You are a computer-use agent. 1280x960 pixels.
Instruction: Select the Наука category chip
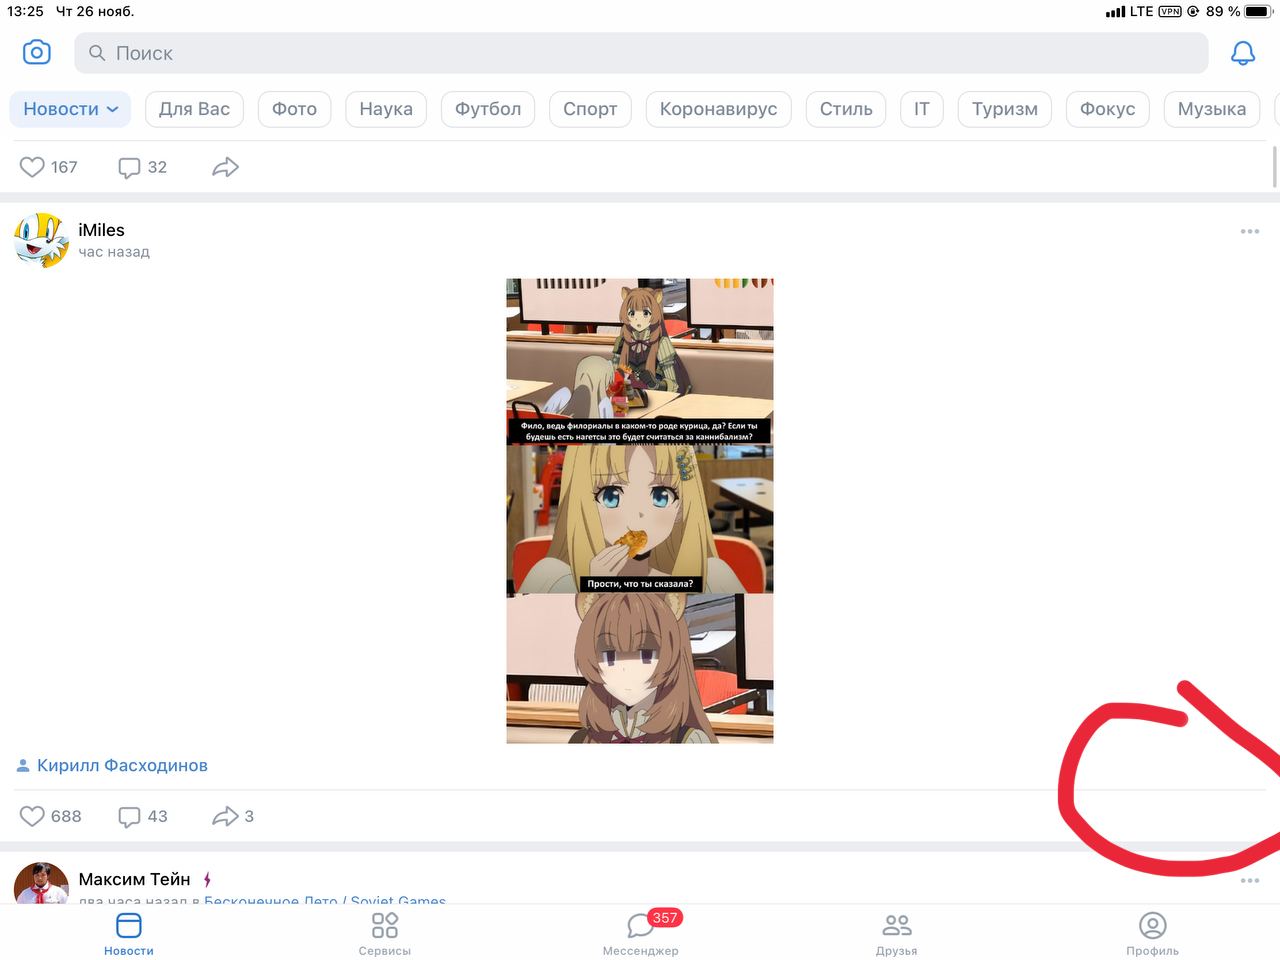pyautogui.click(x=386, y=109)
